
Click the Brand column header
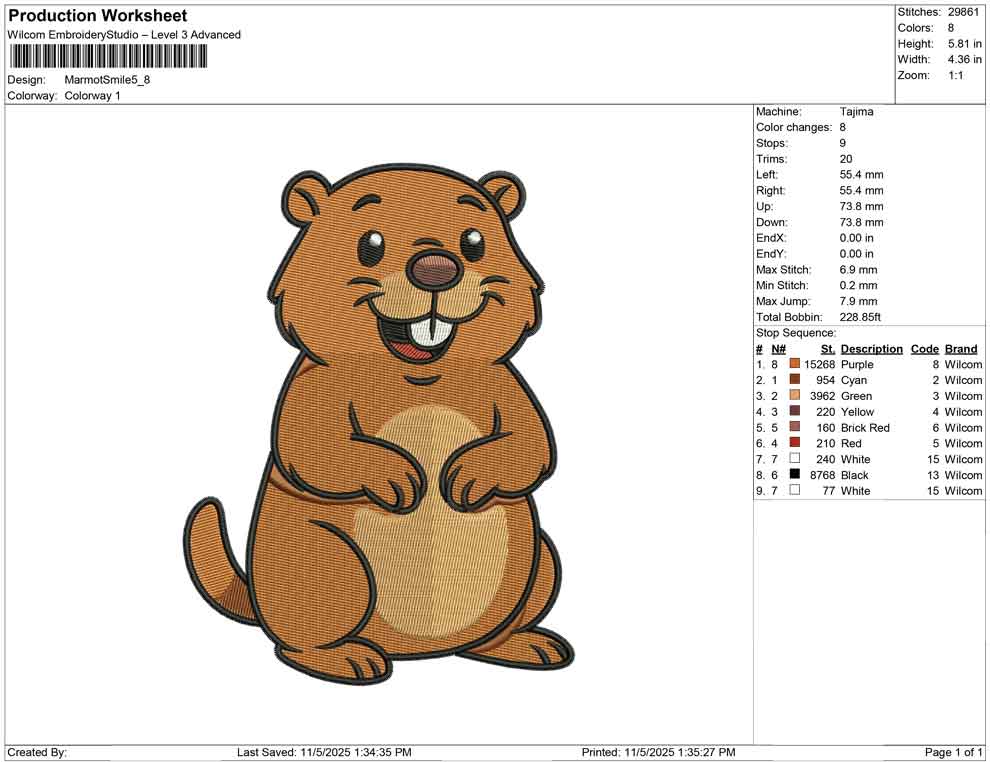click(x=961, y=349)
